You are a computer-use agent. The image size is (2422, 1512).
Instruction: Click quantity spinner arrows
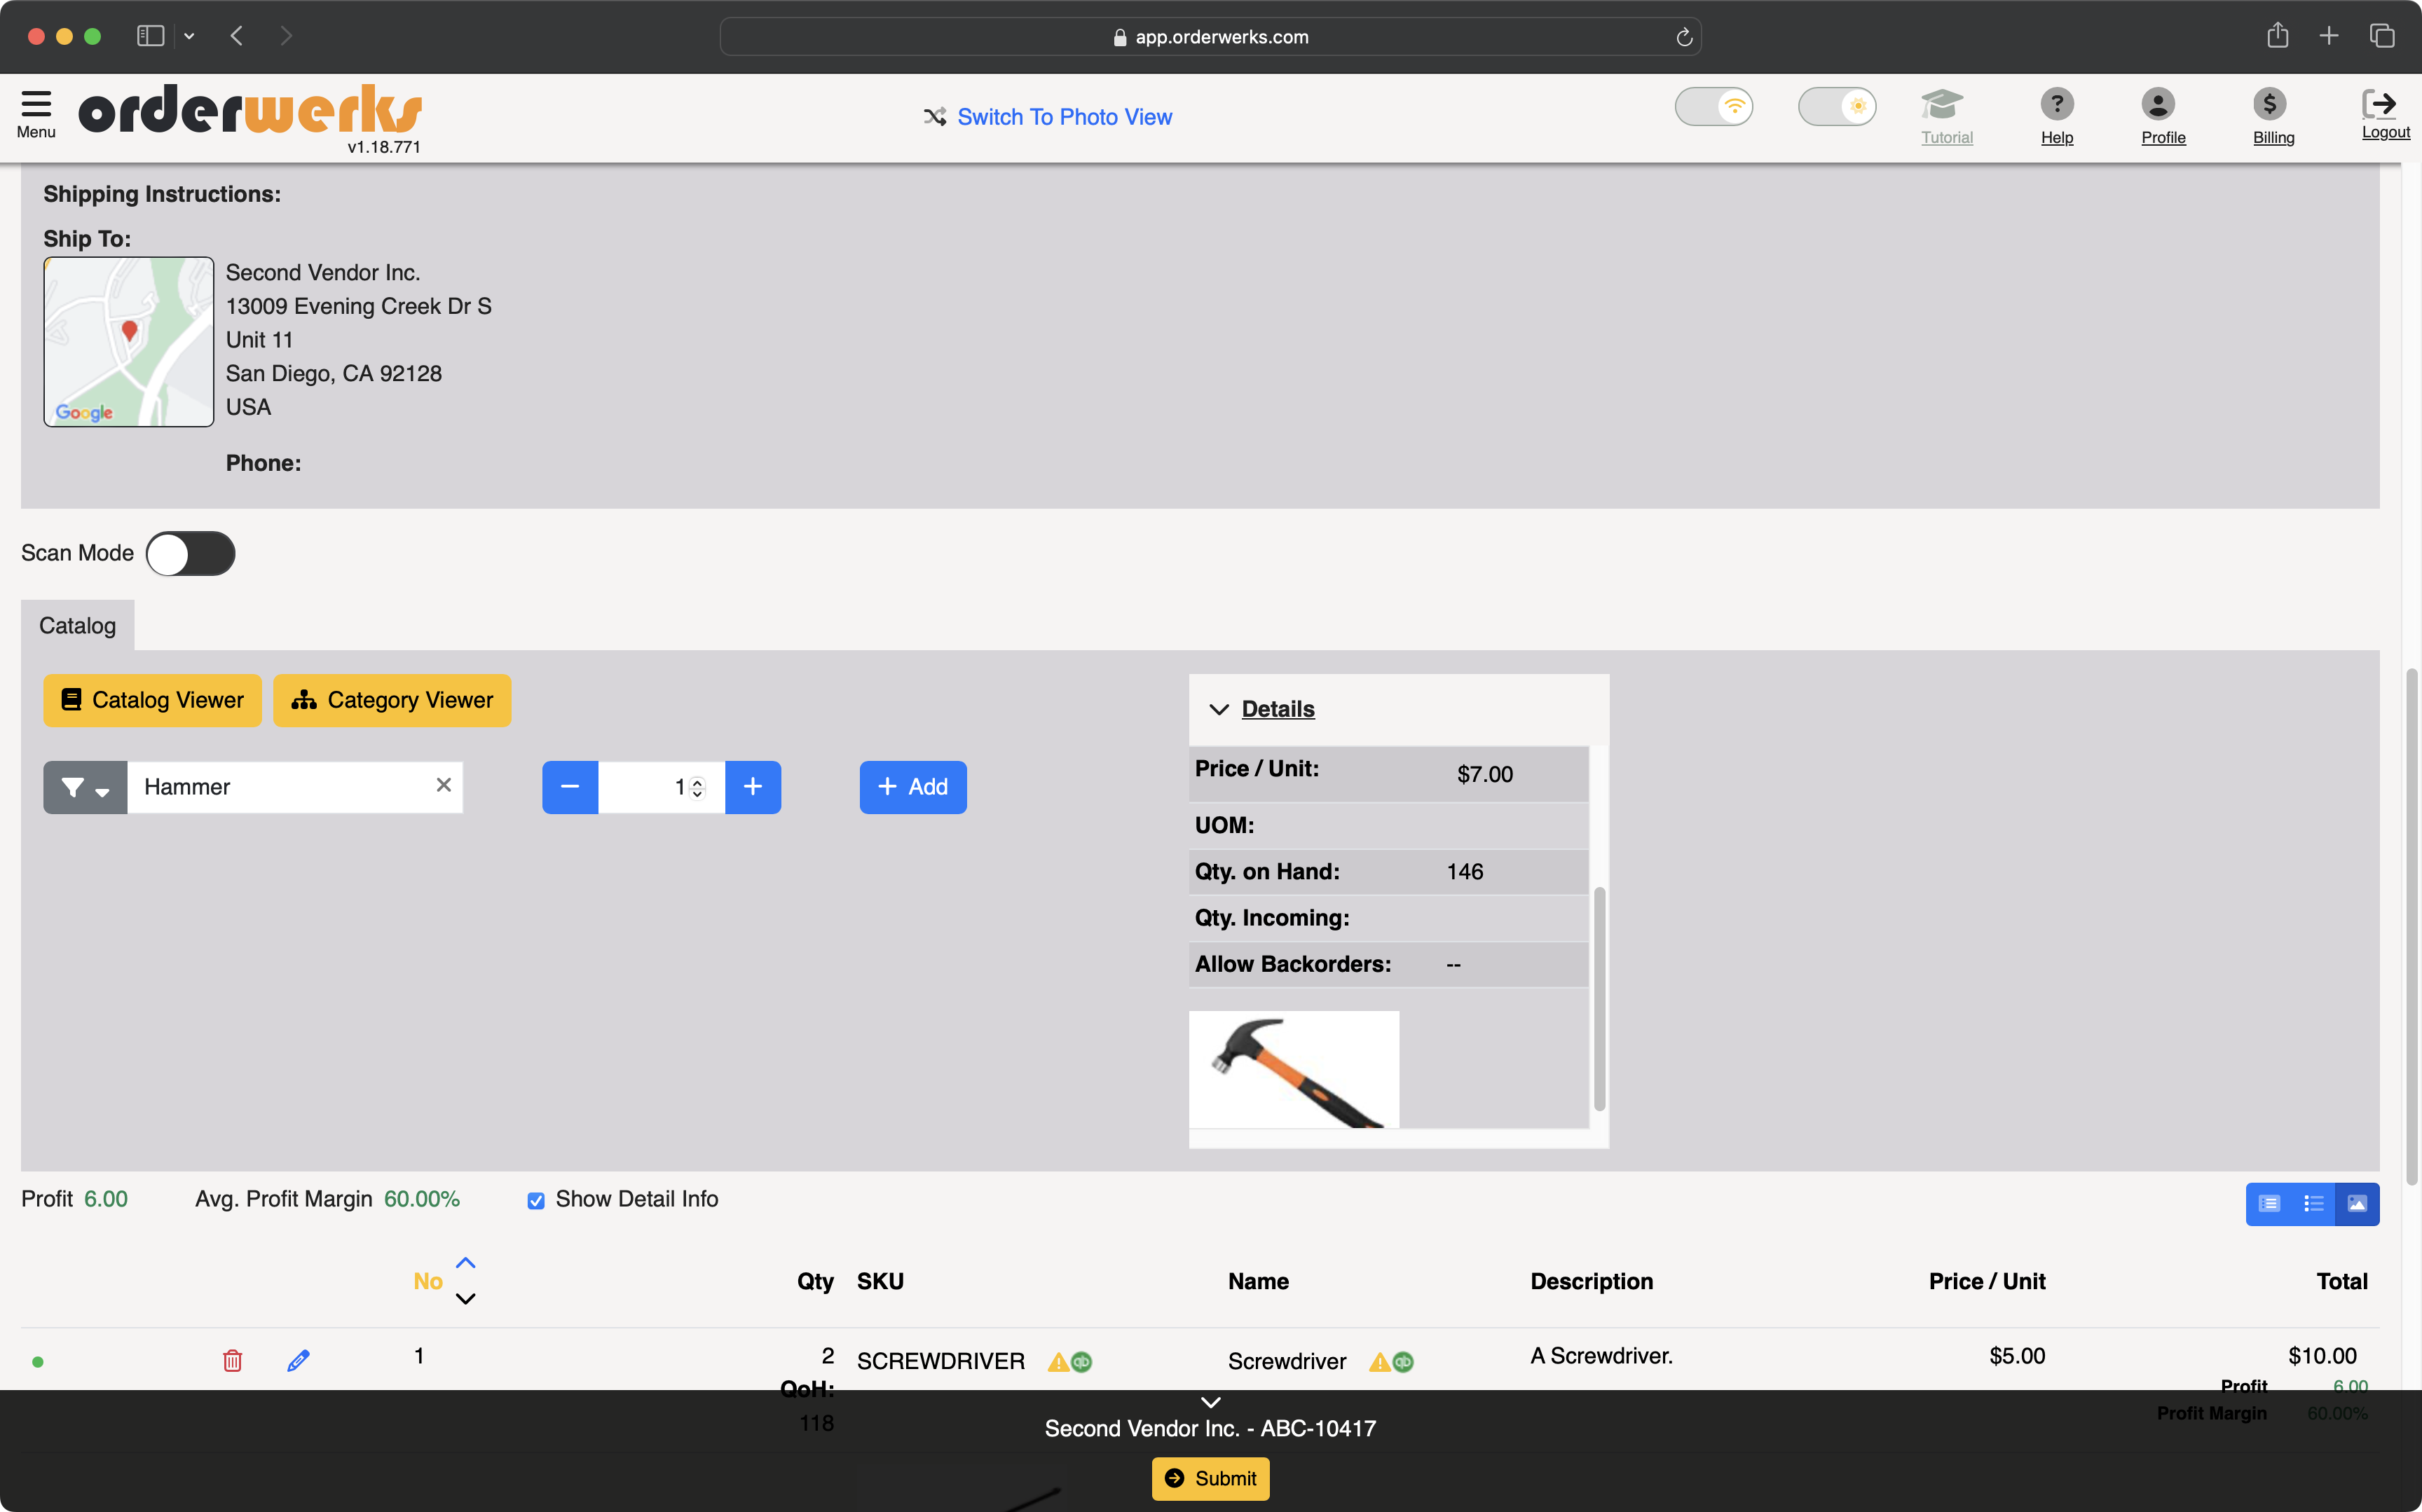pos(698,788)
